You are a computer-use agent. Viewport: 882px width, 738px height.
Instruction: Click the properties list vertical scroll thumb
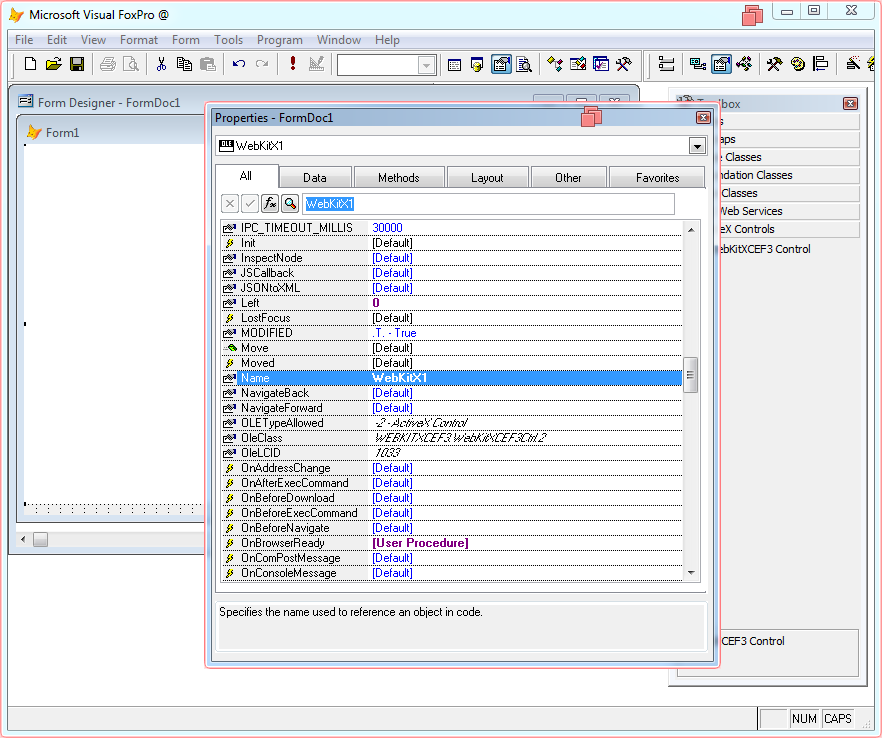(x=691, y=375)
